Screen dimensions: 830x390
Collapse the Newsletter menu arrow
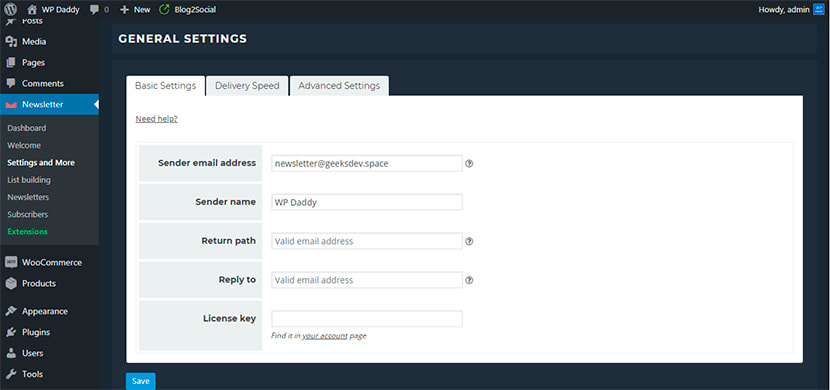tap(96, 105)
